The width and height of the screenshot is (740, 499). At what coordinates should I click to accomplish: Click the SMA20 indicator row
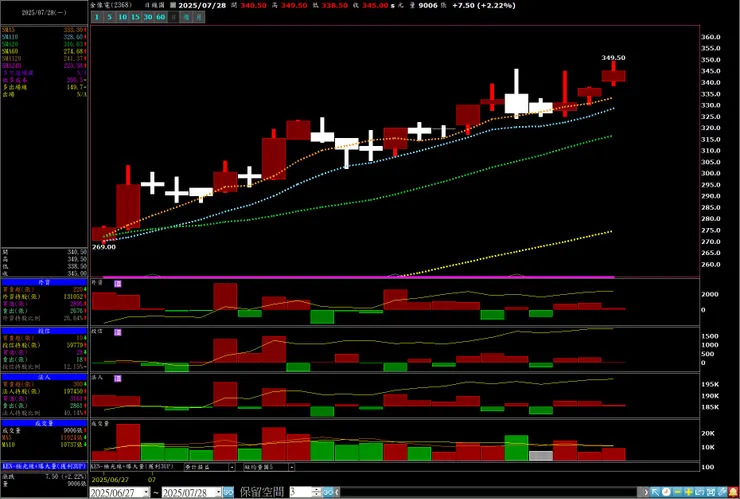coord(44,43)
